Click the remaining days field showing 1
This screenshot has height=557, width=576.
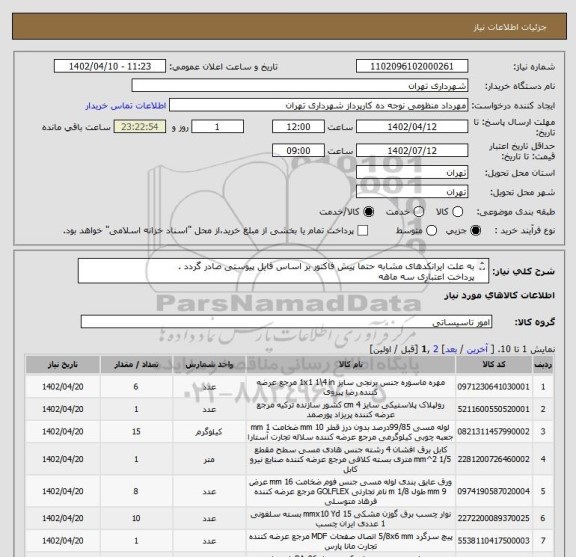(217, 127)
